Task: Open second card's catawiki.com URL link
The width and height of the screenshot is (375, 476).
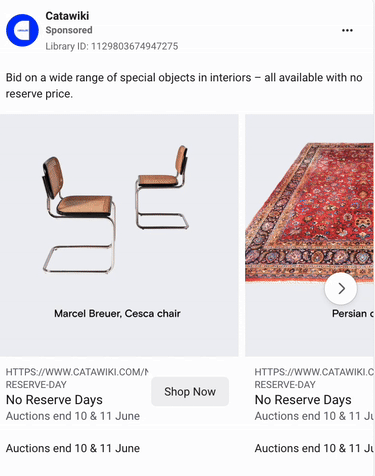Action: point(314,378)
